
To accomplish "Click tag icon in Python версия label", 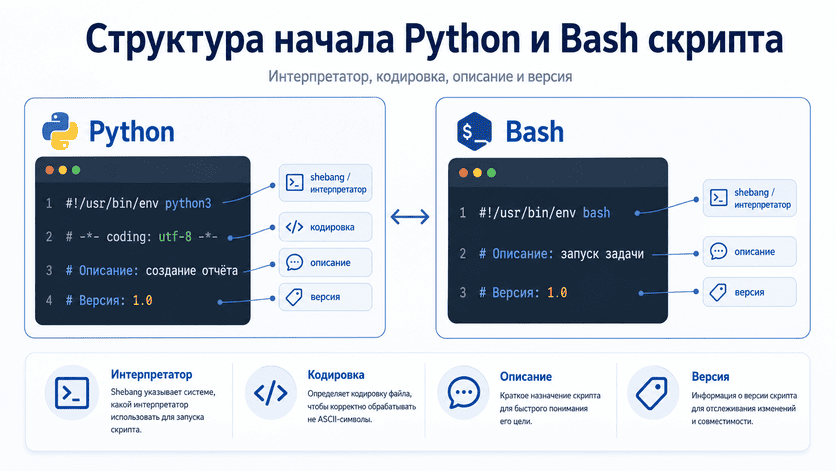I will click(294, 297).
